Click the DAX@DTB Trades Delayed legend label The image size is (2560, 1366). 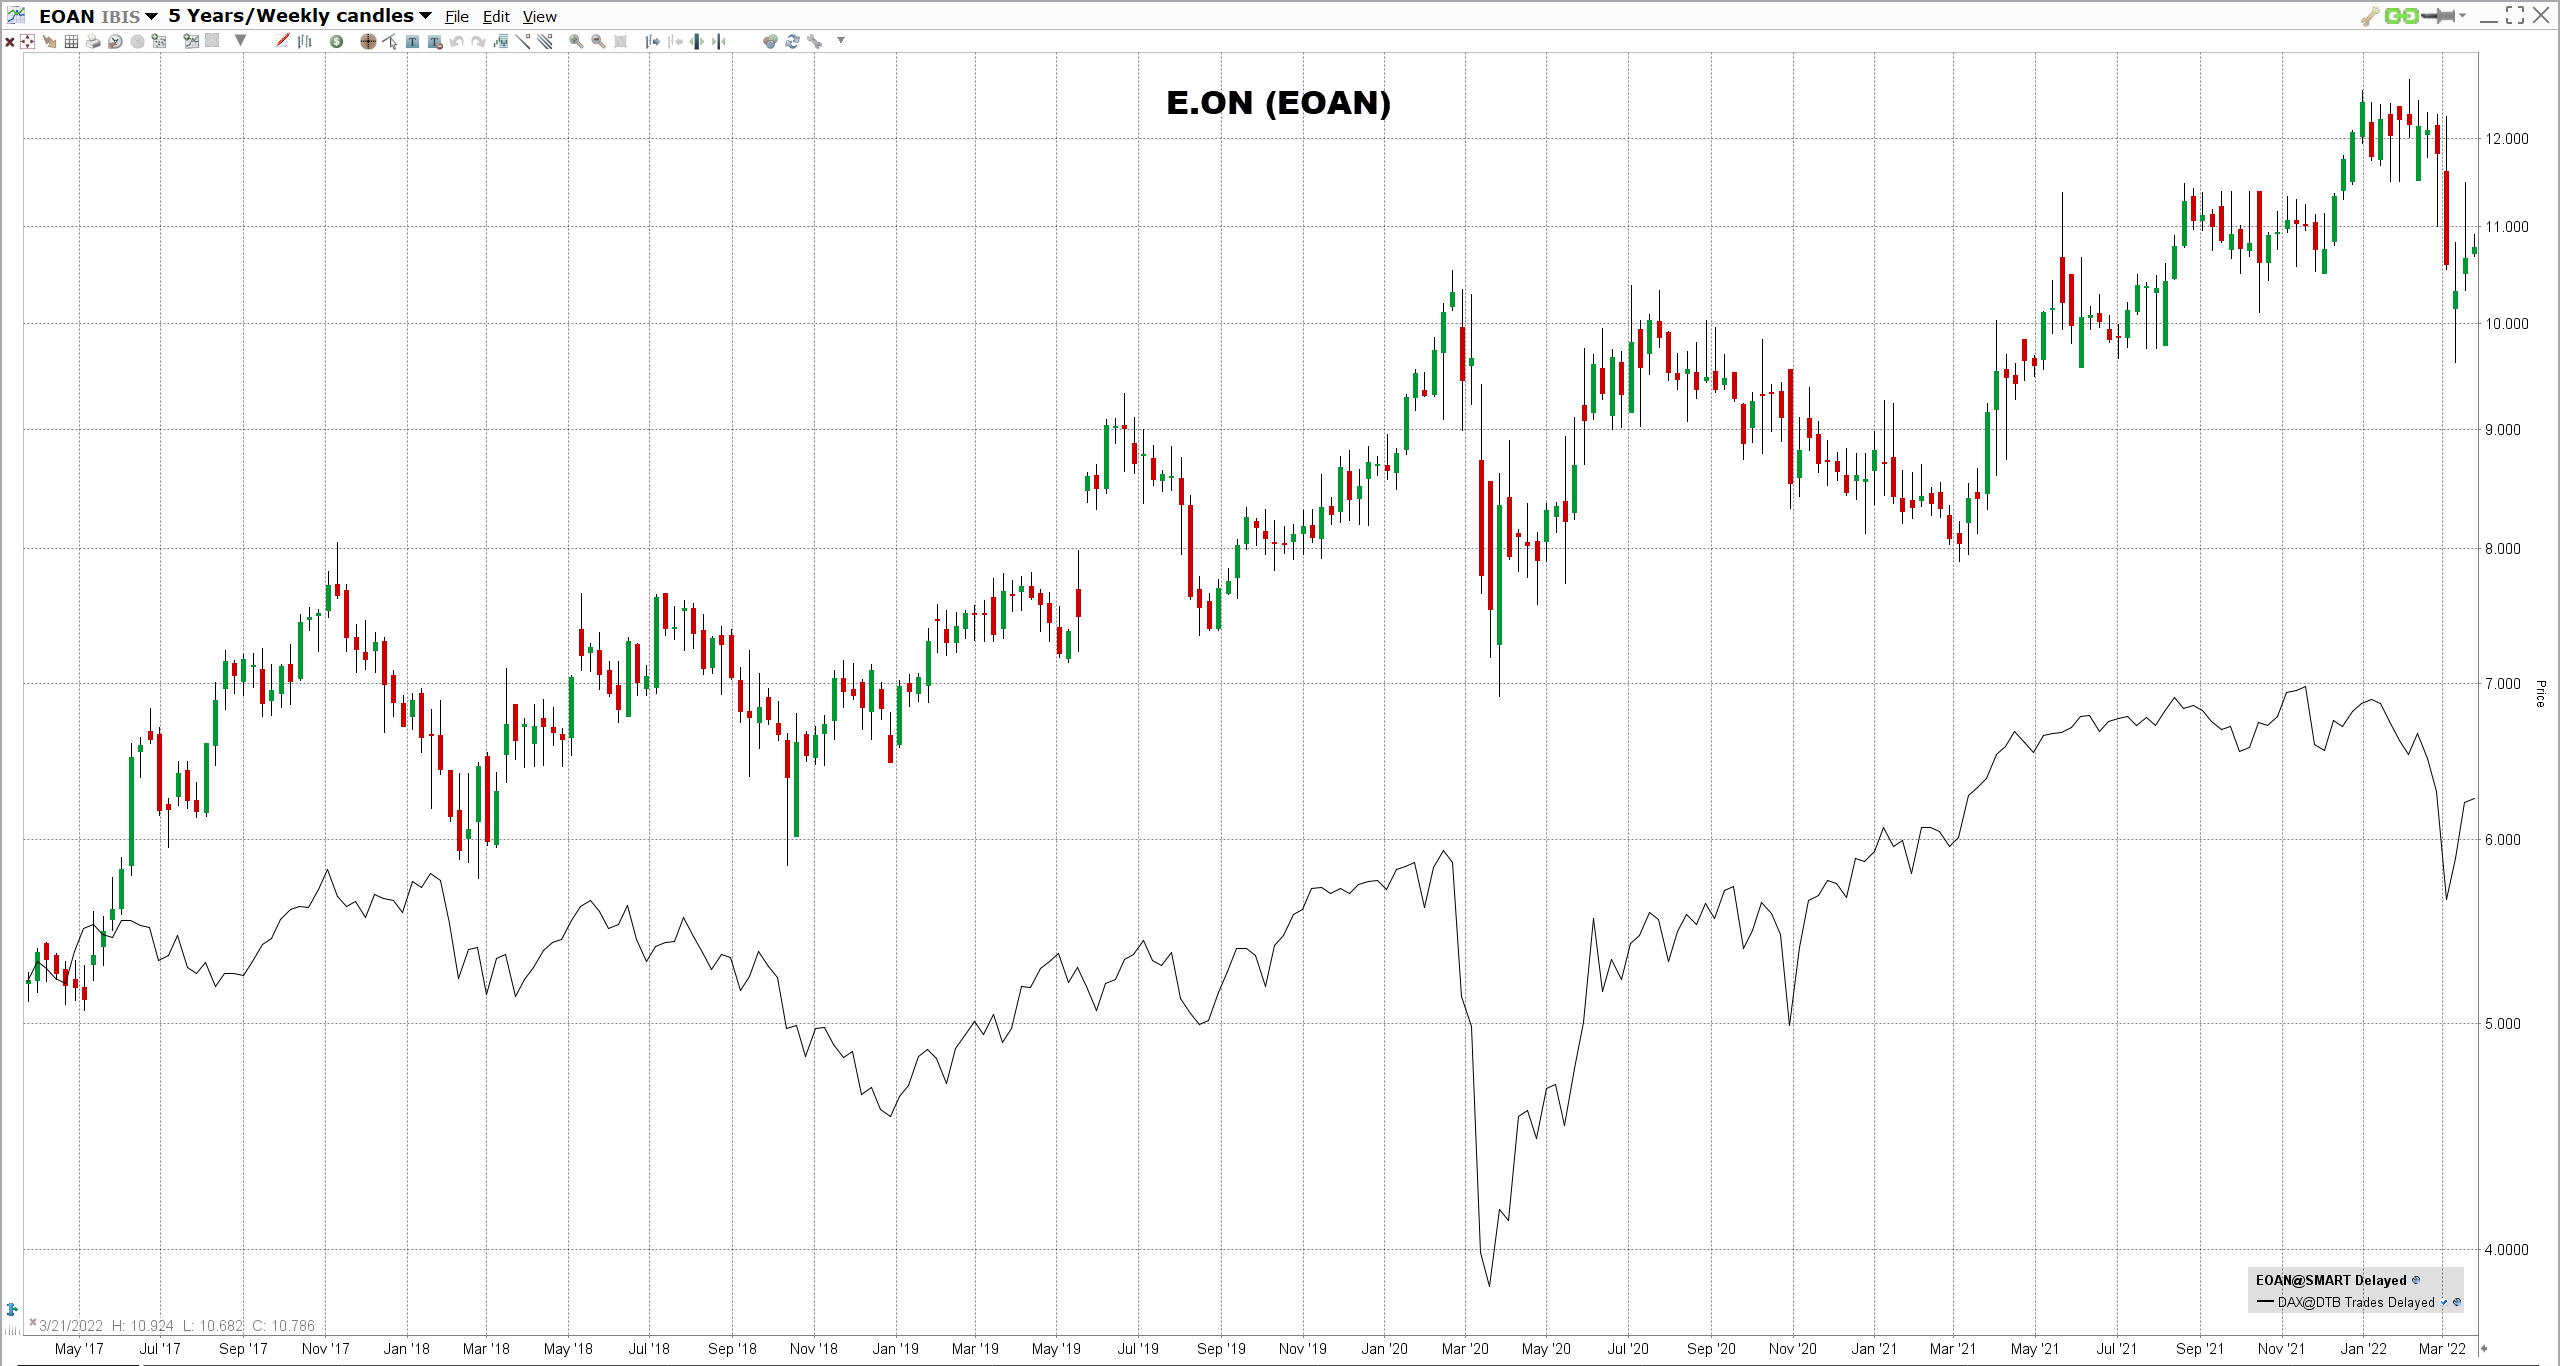[x=2356, y=1302]
